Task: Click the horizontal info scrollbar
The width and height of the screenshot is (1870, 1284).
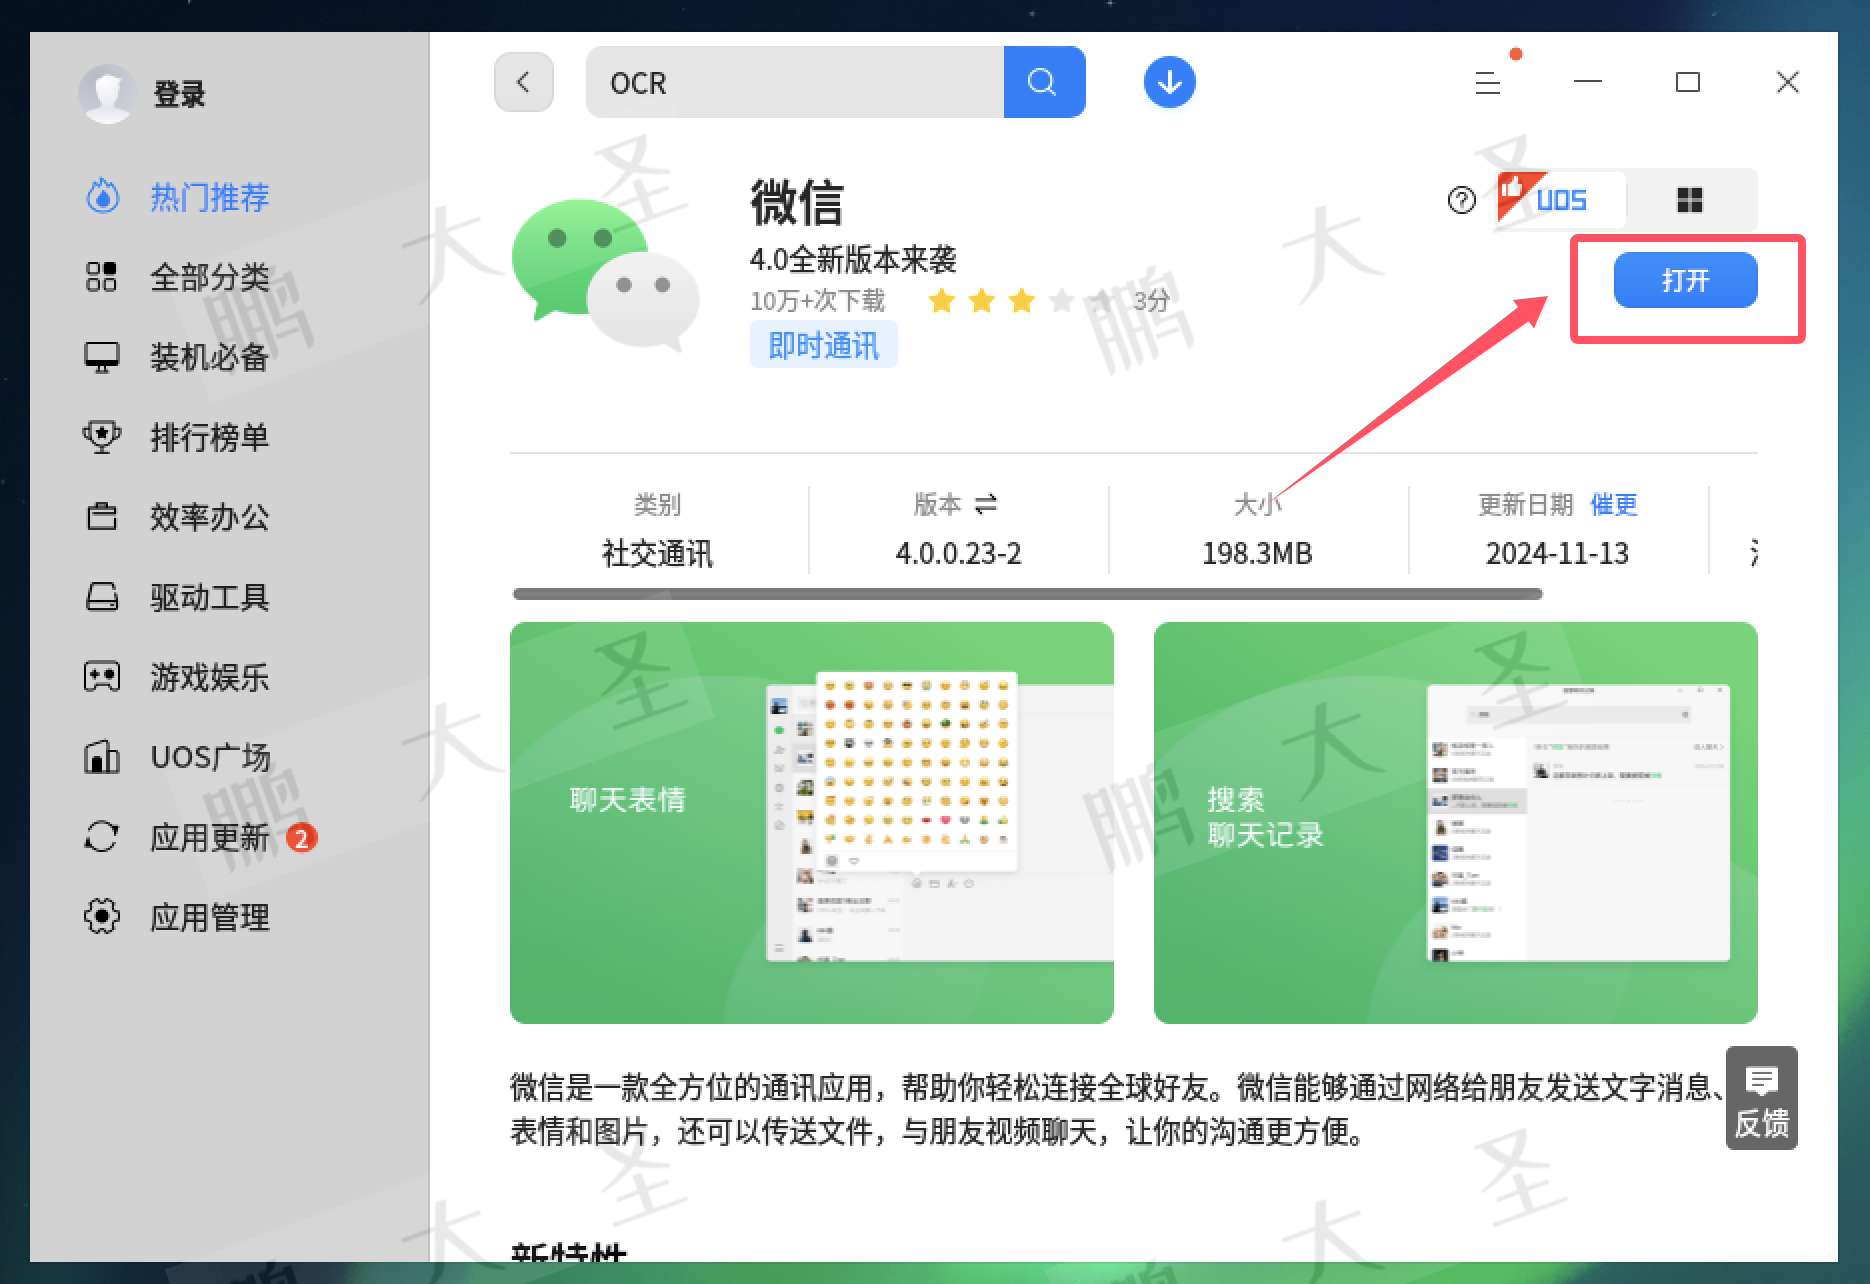Action: (1027, 594)
